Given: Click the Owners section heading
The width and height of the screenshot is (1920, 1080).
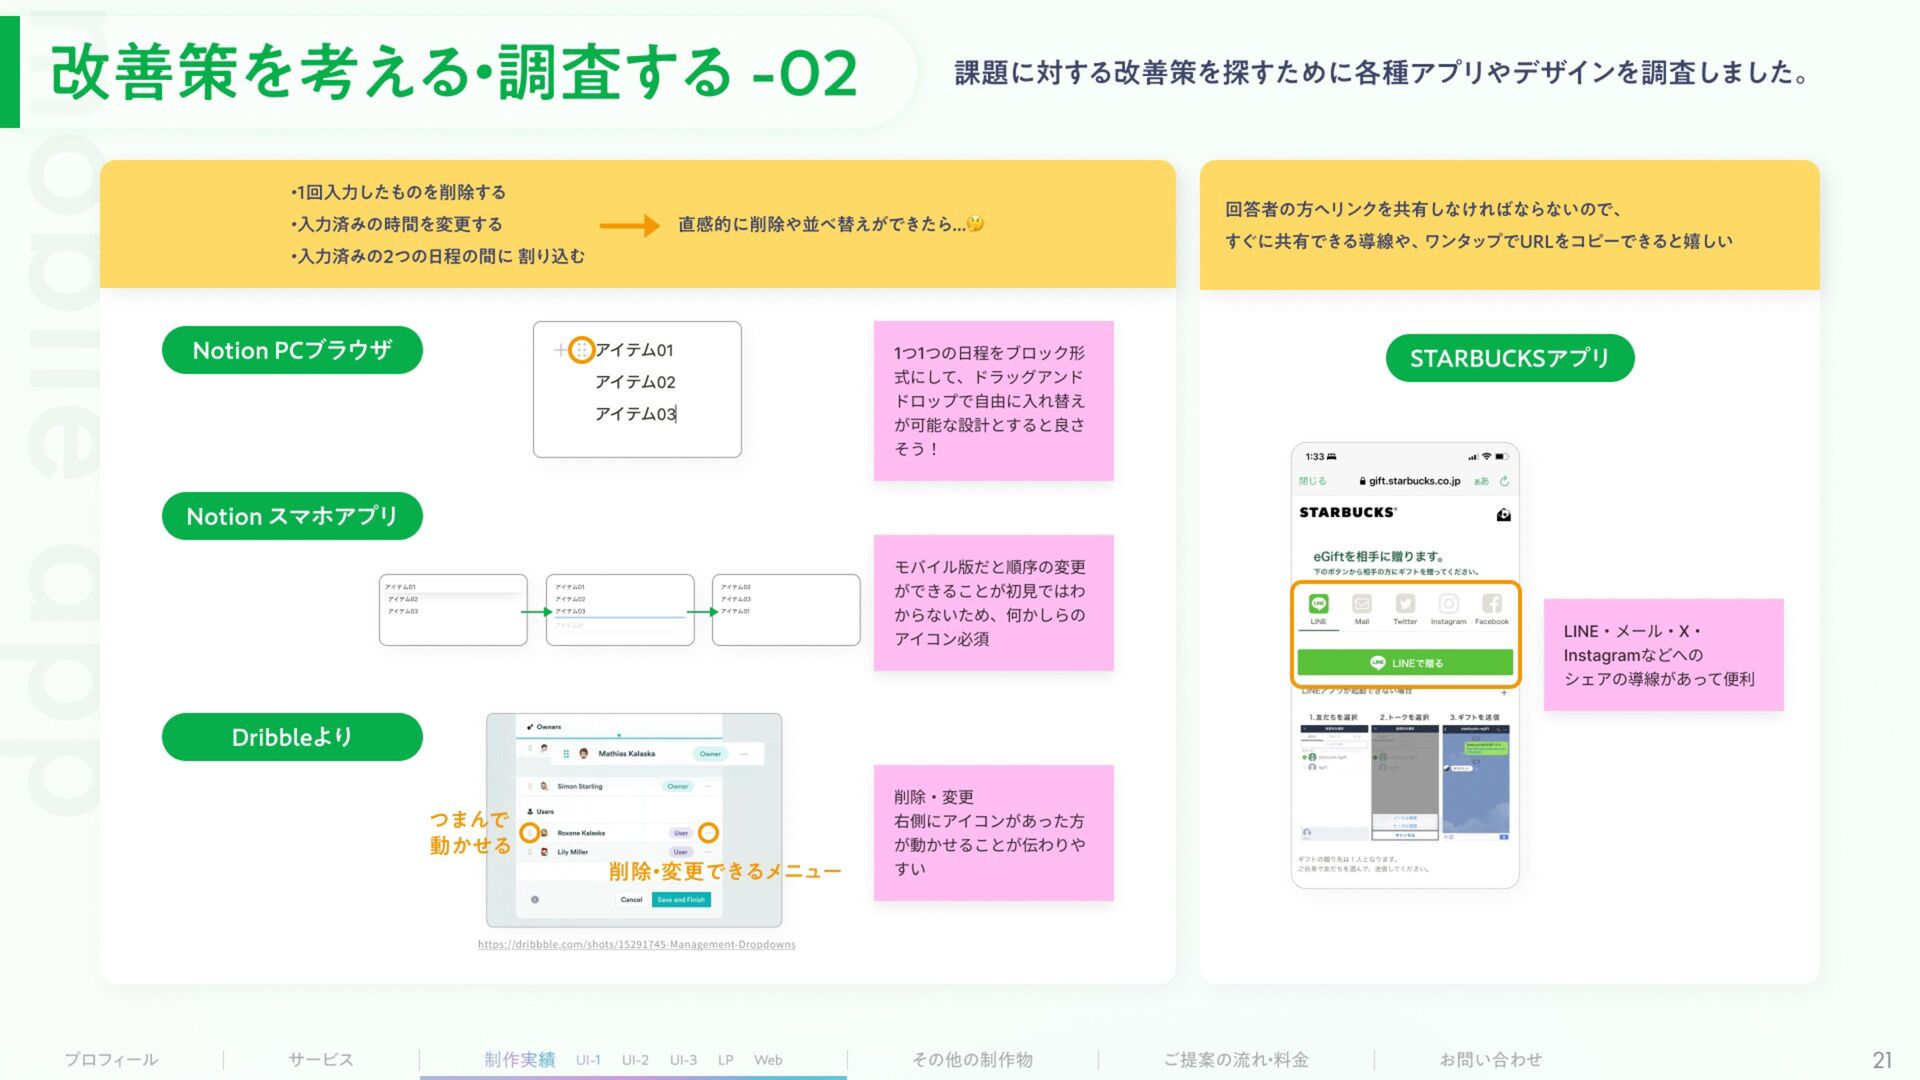Looking at the screenshot, I should click(x=544, y=727).
